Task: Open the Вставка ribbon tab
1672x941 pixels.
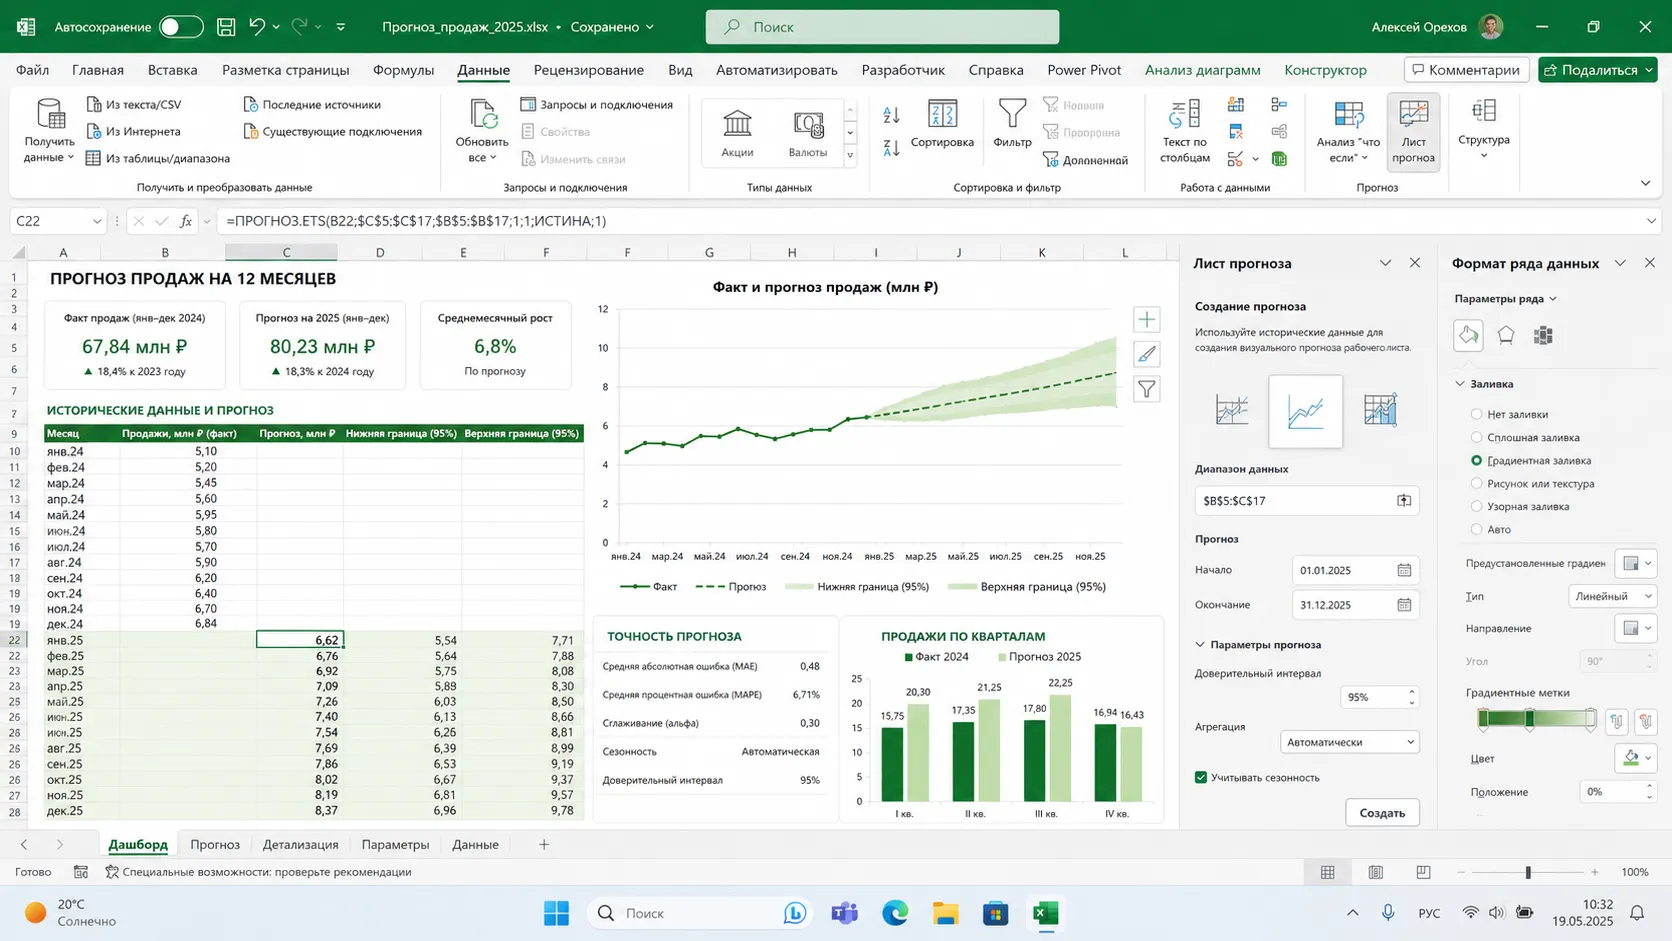Action: point(172,70)
